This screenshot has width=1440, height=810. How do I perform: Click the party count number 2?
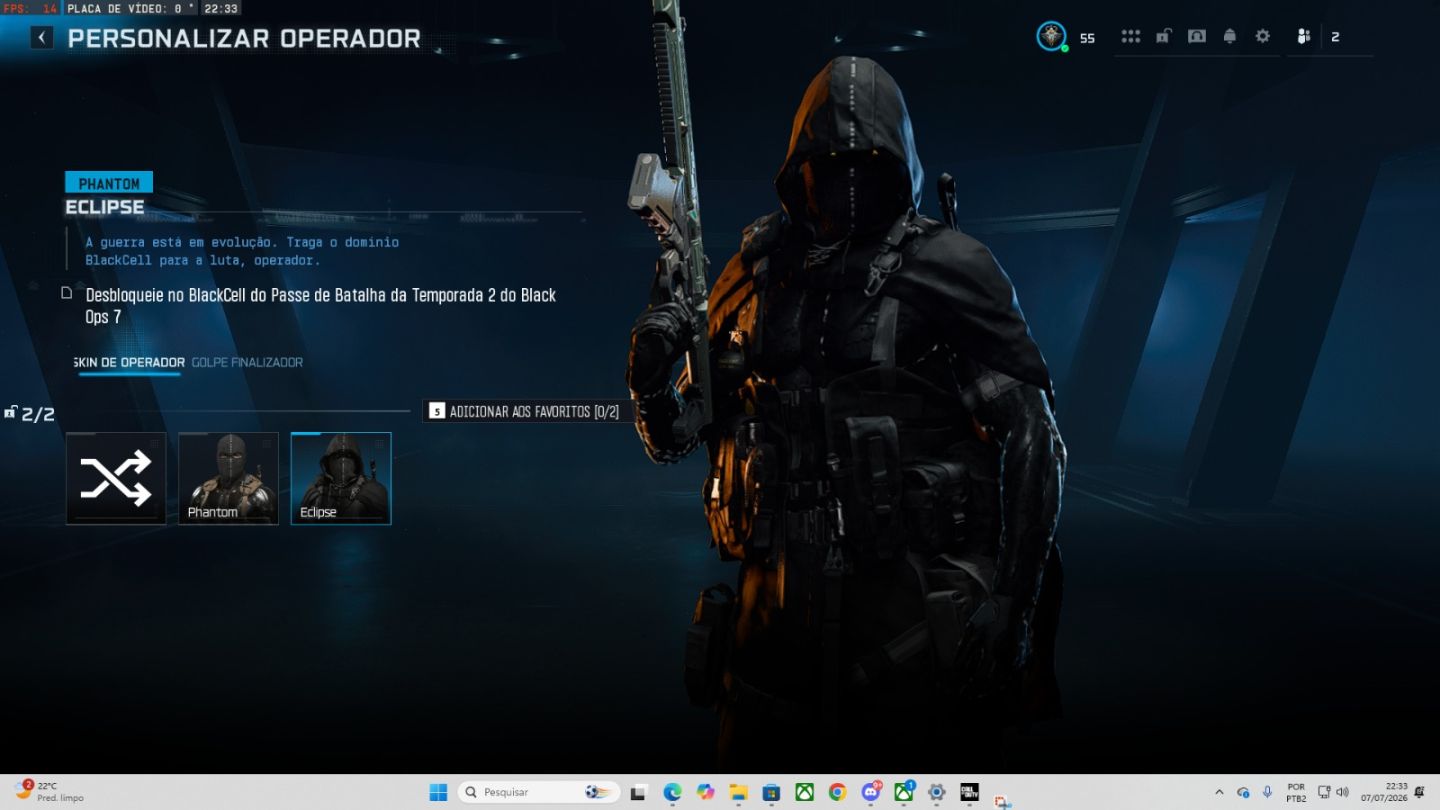click(x=1335, y=37)
